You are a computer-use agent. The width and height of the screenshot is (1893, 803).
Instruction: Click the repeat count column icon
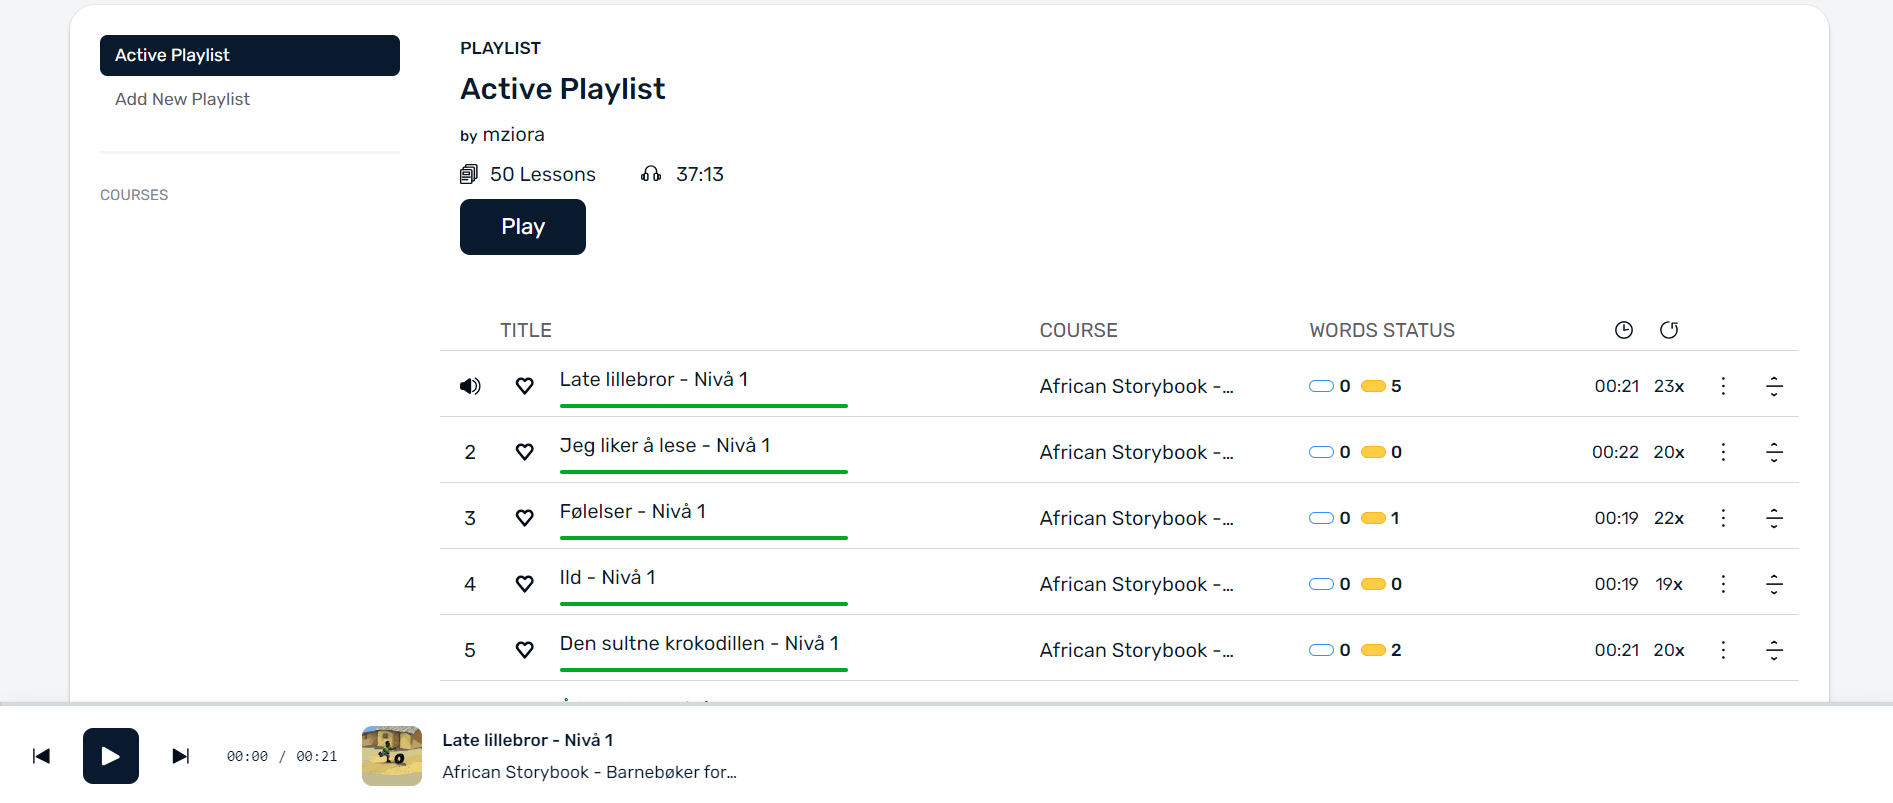coord(1669,330)
